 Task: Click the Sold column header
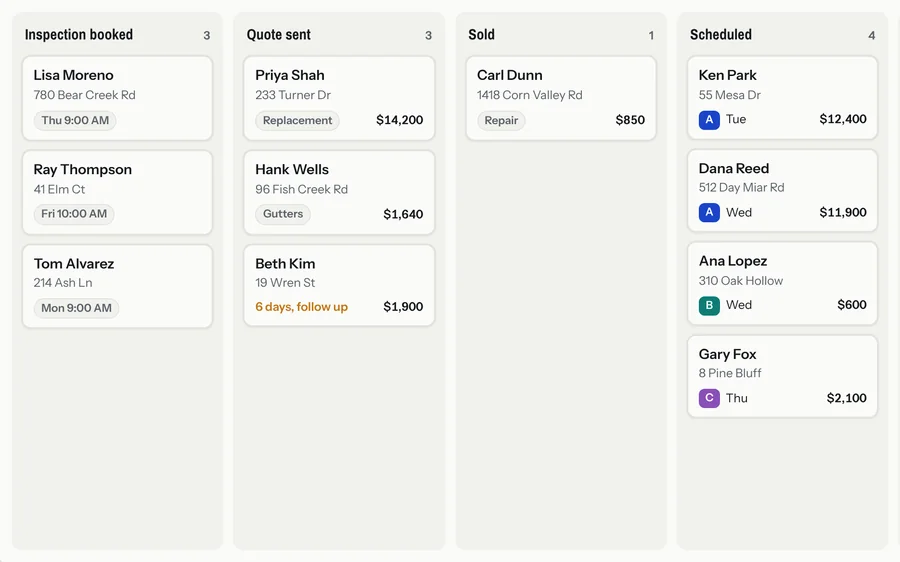(482, 34)
